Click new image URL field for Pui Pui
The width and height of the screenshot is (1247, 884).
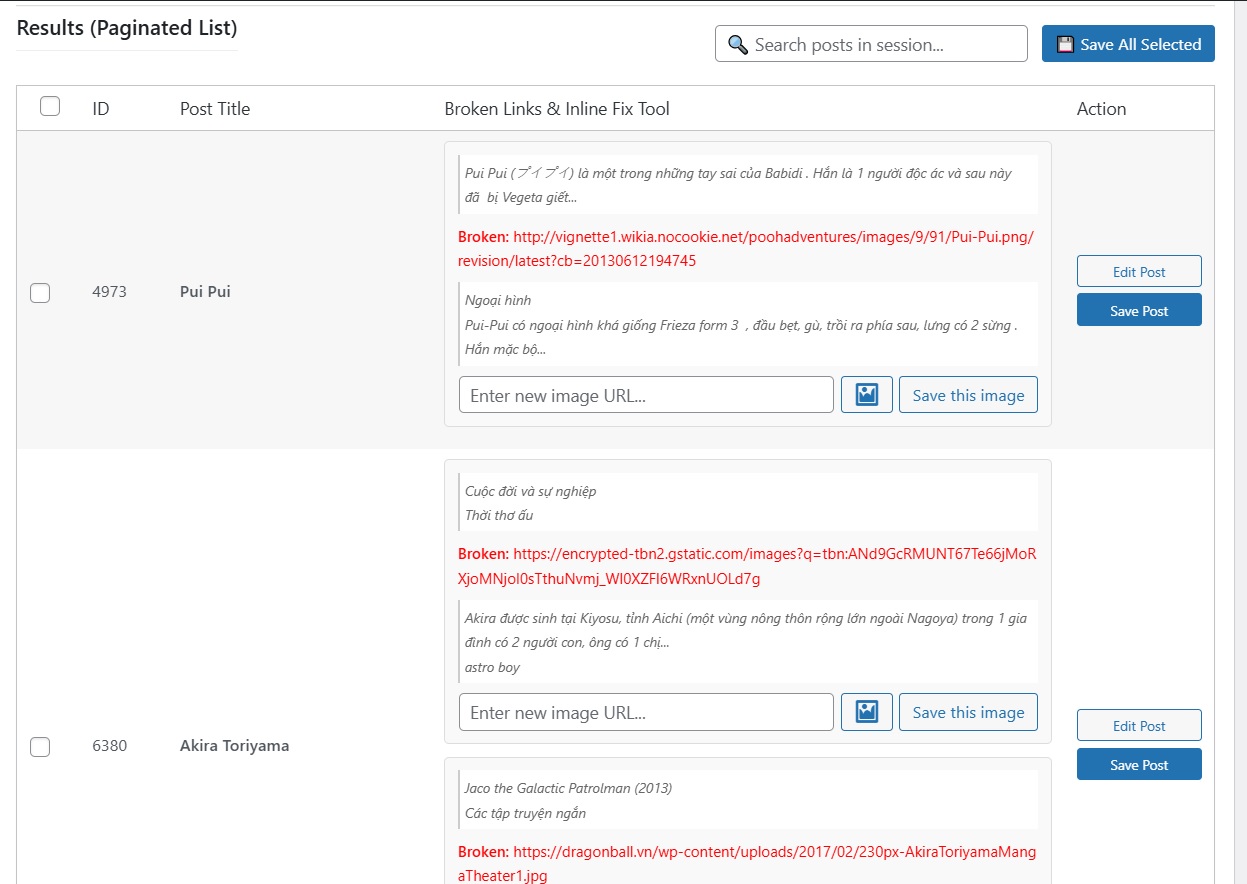point(646,395)
